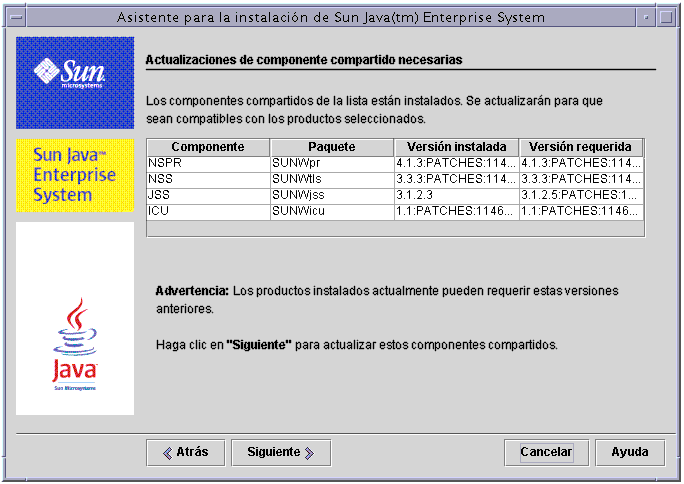Click NSS installed version 3.3.3:PATCHES cell
The height and width of the screenshot is (484, 684).
pyautogui.click(x=457, y=180)
